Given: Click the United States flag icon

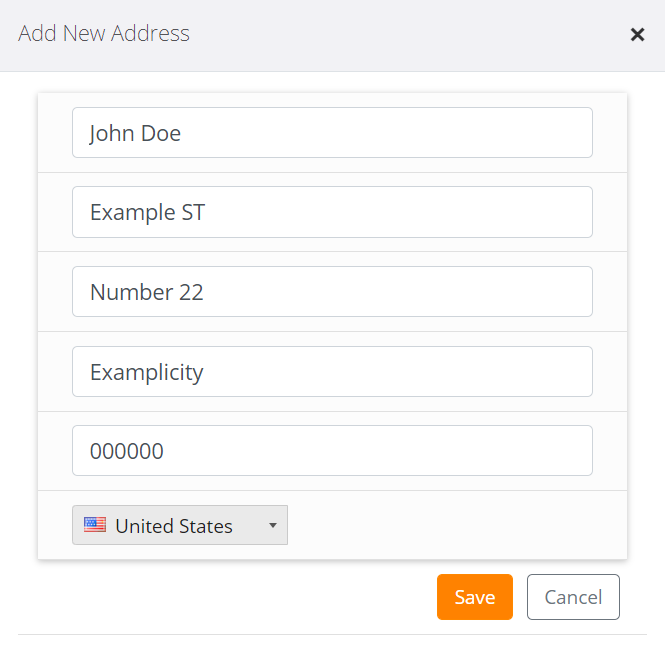Looking at the screenshot, I should pyautogui.click(x=95, y=525).
